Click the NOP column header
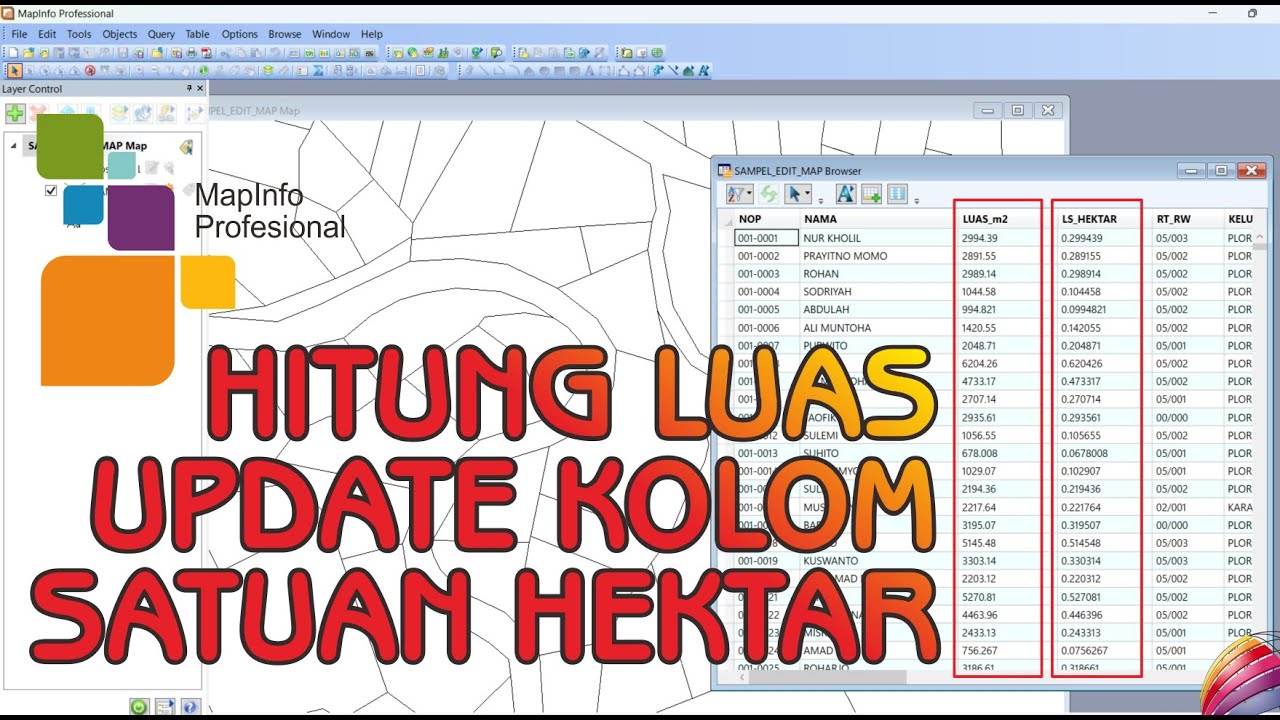The image size is (1280, 720). pyautogui.click(x=766, y=219)
